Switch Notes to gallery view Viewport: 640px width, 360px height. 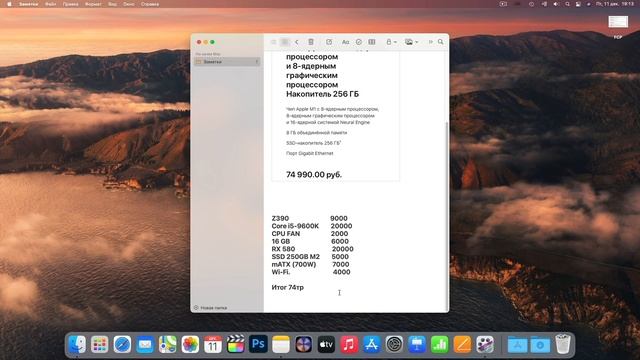click(x=285, y=42)
